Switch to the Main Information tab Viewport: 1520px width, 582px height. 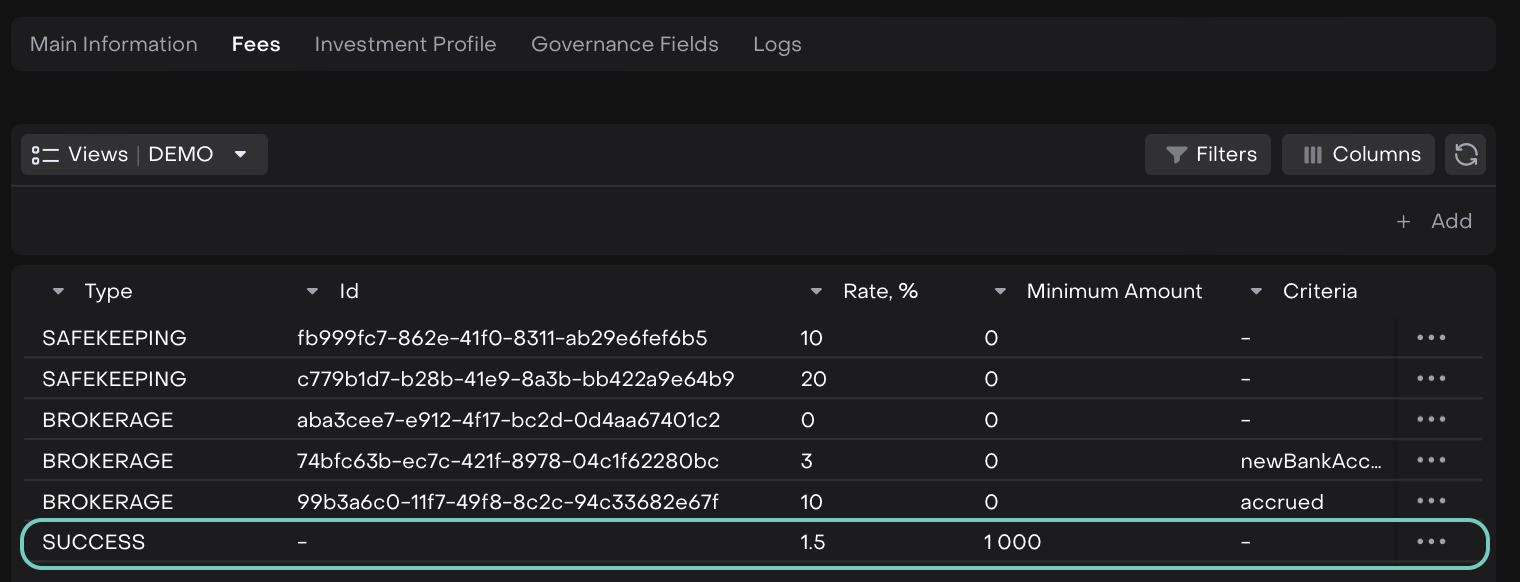114,45
